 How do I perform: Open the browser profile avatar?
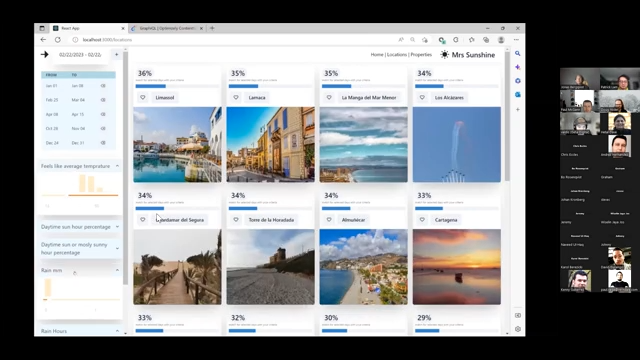click(501, 40)
